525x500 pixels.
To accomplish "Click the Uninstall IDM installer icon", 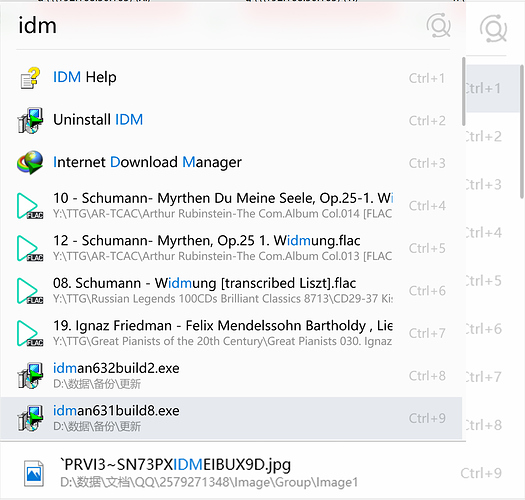I will 30,120.
